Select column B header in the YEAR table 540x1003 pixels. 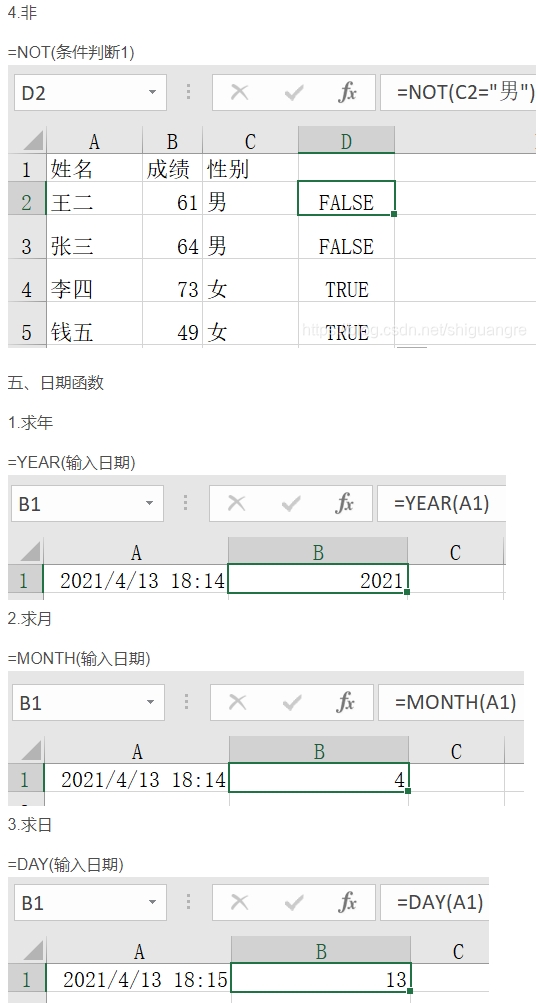pyautogui.click(x=318, y=551)
